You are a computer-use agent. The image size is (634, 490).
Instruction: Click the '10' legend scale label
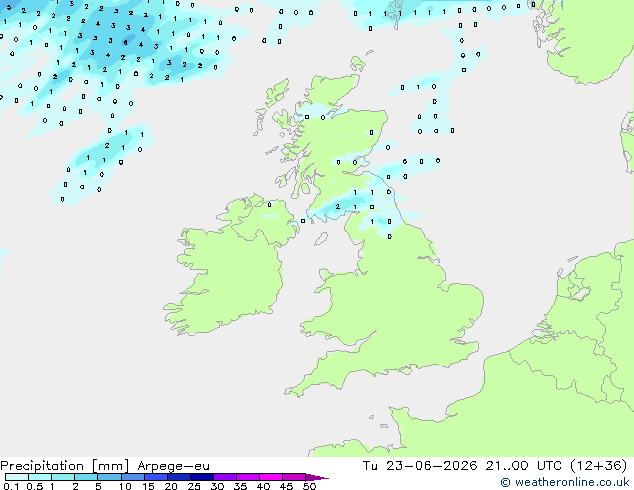[125, 486]
